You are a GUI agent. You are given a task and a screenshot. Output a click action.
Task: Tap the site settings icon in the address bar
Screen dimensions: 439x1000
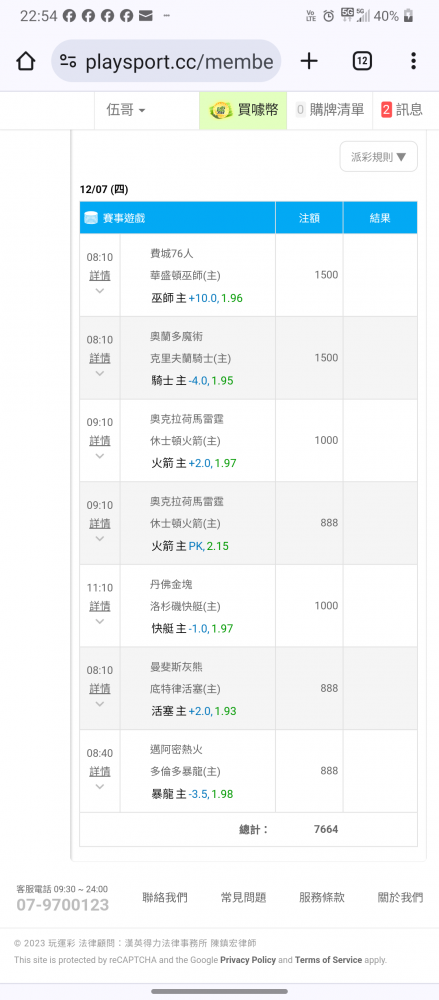click(x=68, y=61)
